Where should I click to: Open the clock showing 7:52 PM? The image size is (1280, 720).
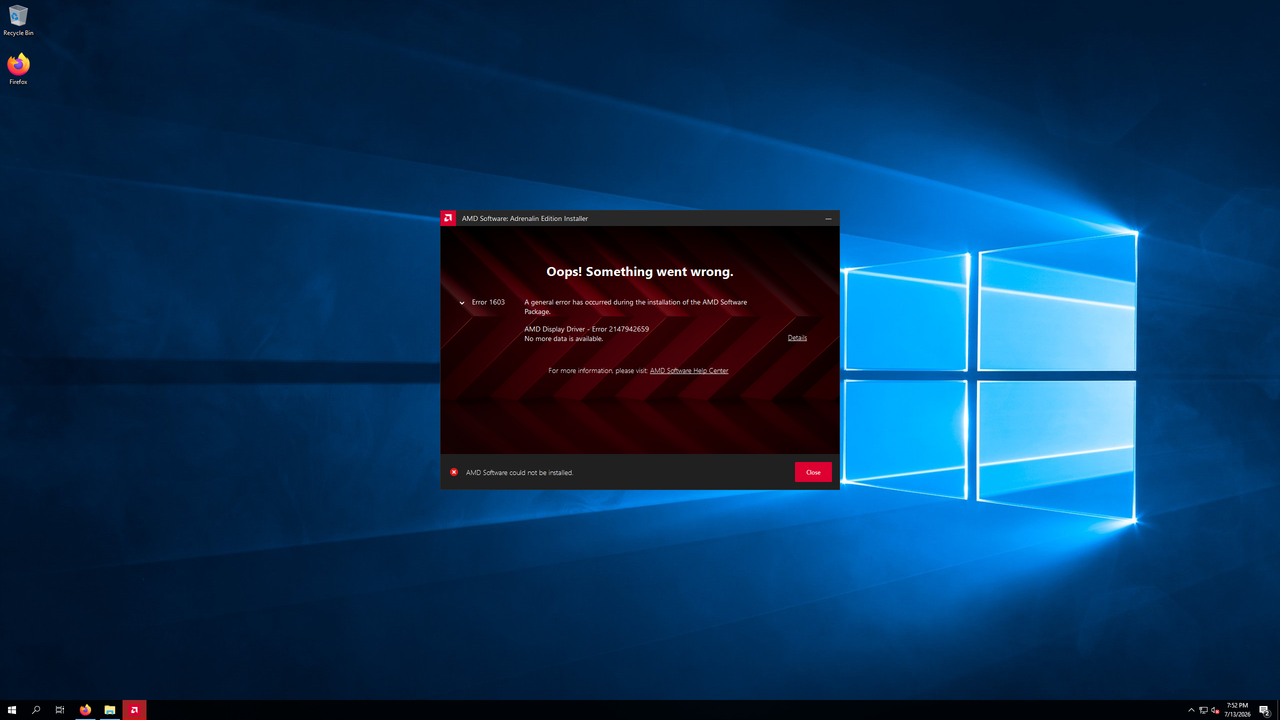coord(1237,710)
